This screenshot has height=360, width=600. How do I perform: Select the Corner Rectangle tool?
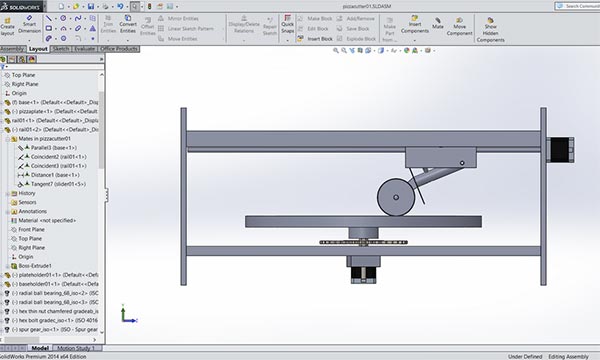[49, 28]
